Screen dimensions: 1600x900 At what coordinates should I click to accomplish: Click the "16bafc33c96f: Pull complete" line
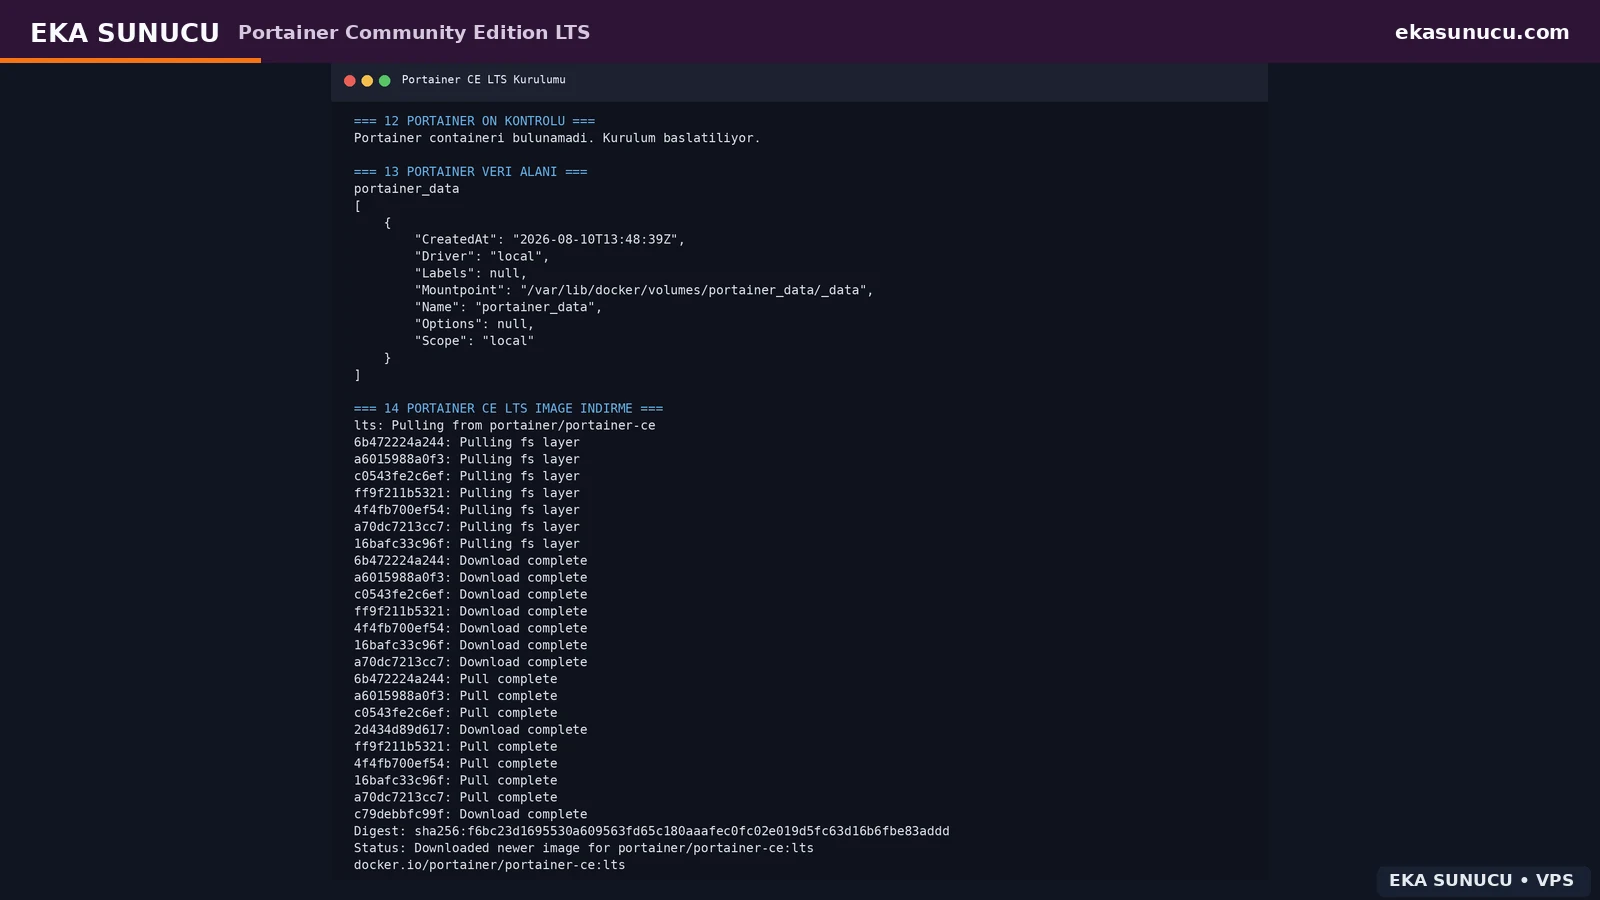pos(456,783)
